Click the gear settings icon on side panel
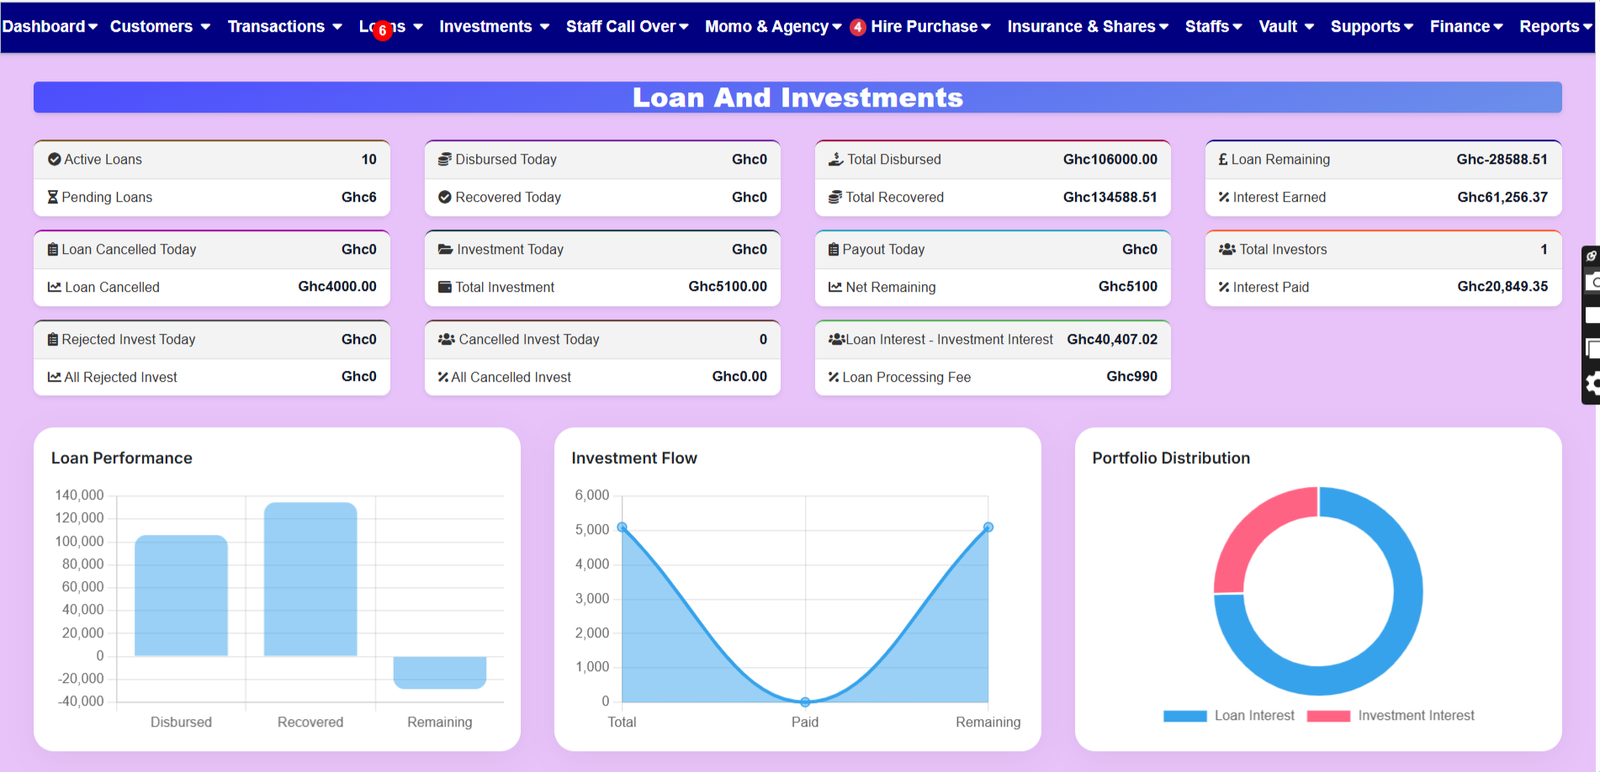1600x772 pixels. click(x=1592, y=384)
